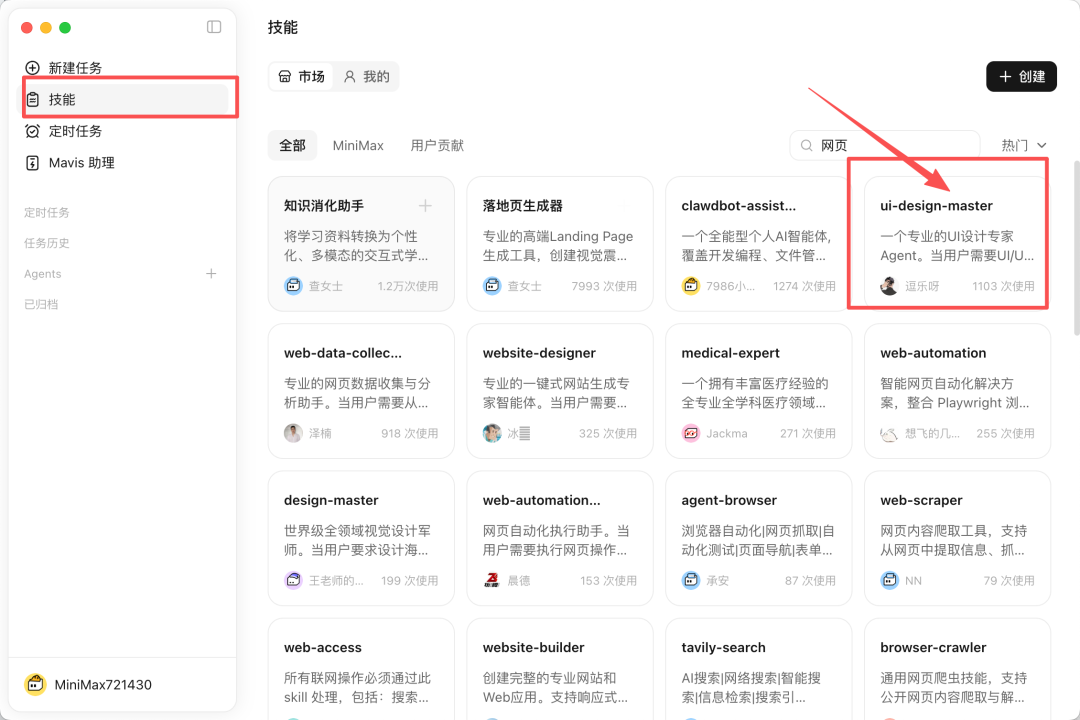Click the clipboard icon beside 技能
The image size is (1080, 720).
32,99
